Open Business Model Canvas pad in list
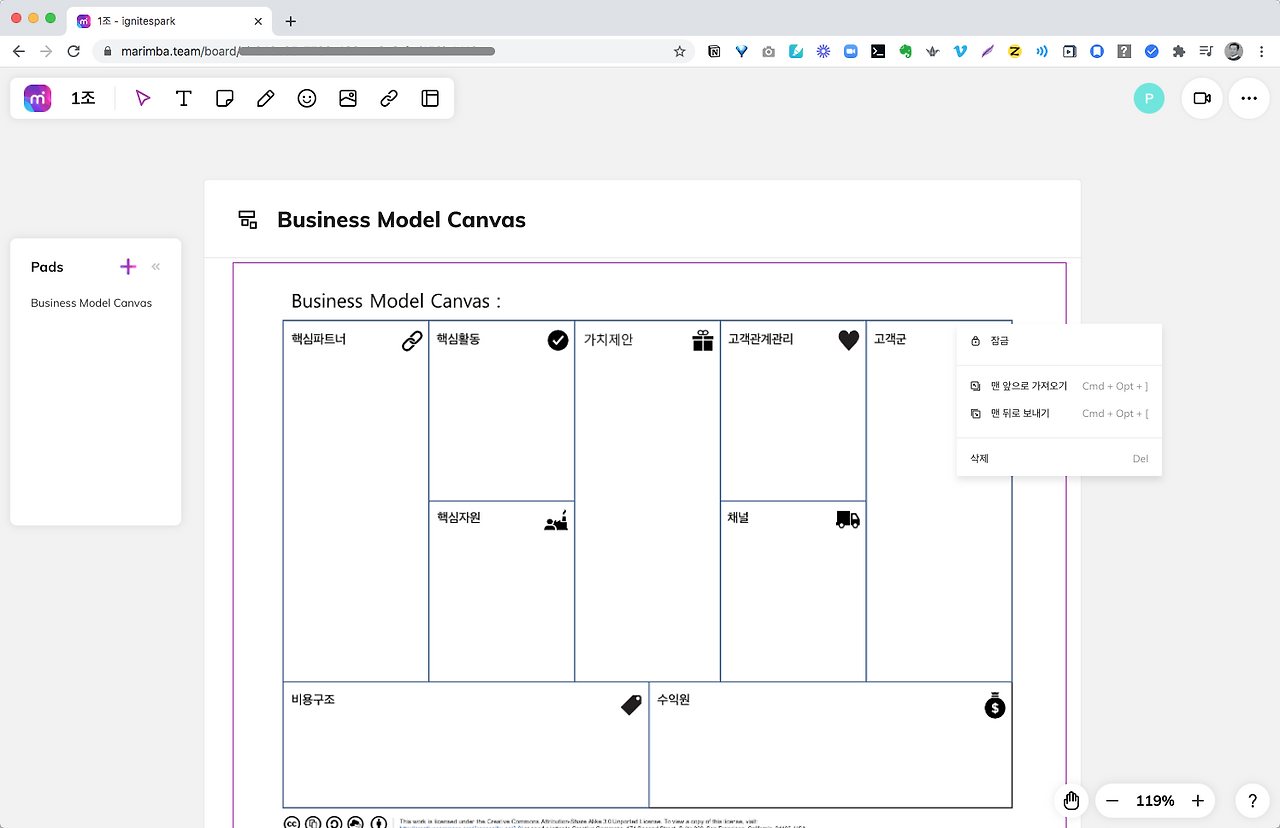Screen dimensions: 1280x828 [x=91, y=303]
